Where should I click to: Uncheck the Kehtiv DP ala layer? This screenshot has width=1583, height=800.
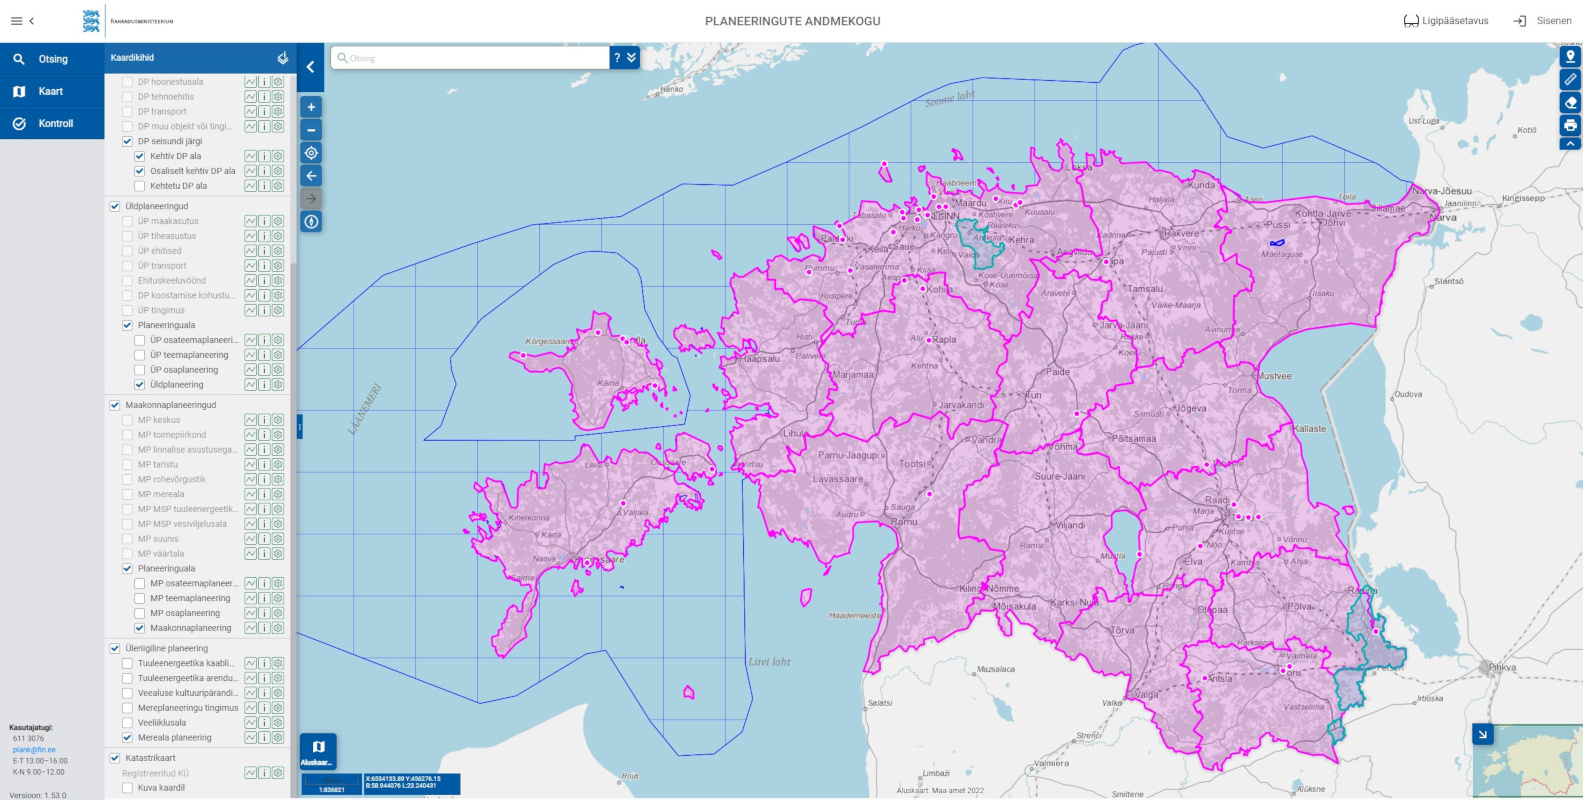(x=140, y=156)
